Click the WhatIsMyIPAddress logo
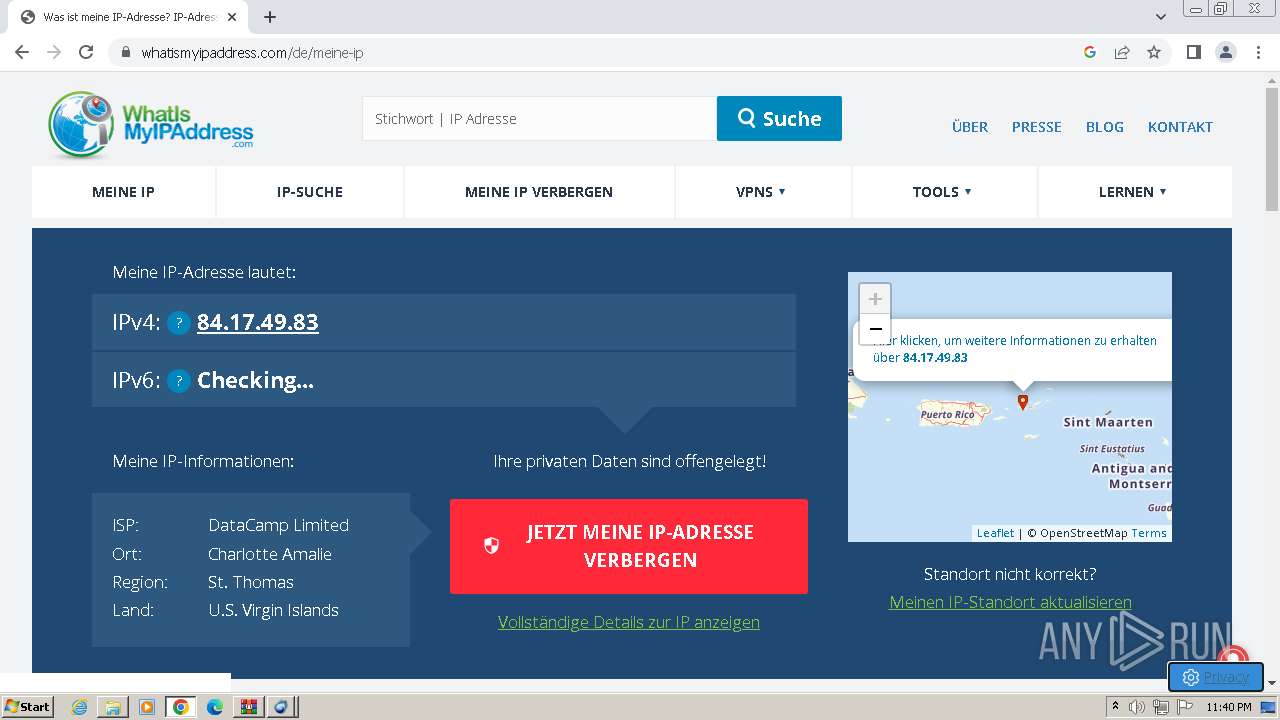The height and width of the screenshot is (720, 1280). [151, 125]
